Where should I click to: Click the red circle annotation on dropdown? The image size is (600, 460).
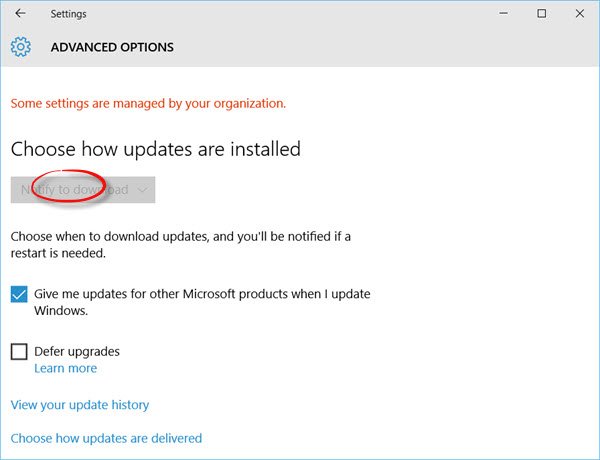[x=68, y=185]
